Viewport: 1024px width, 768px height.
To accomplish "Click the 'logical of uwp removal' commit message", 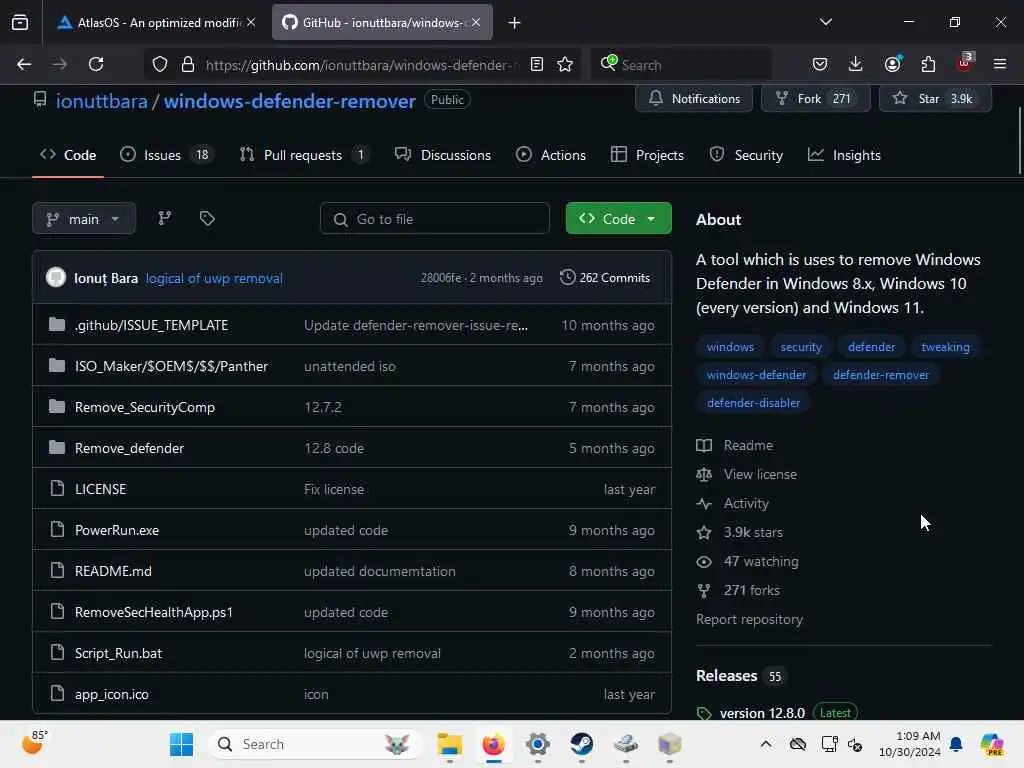I will (214, 278).
